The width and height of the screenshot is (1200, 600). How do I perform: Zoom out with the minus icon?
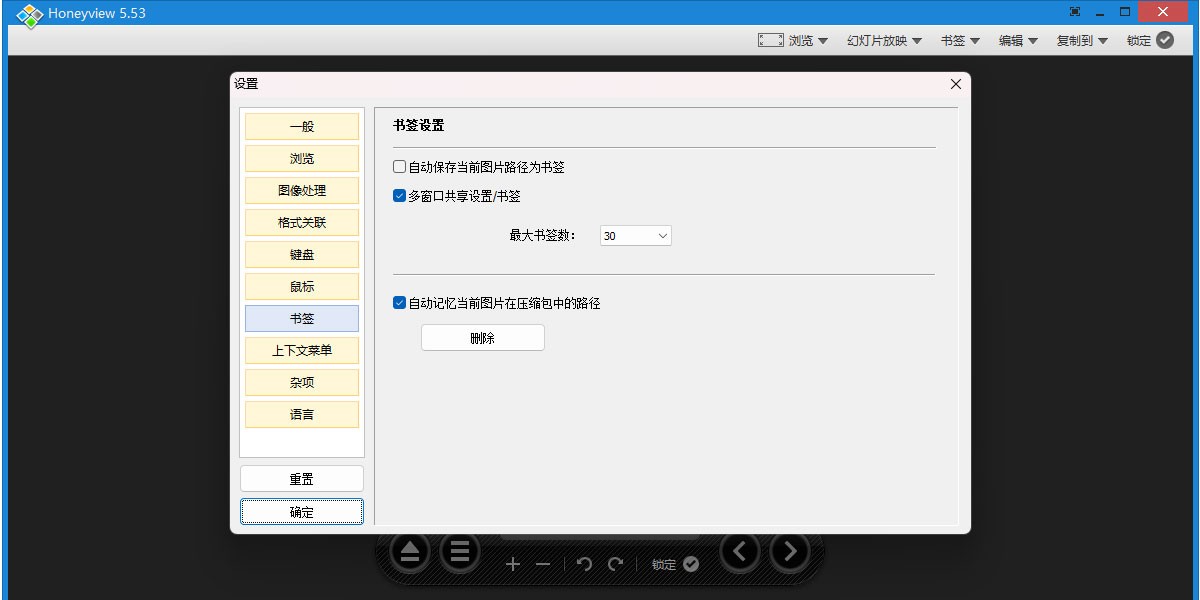click(543, 564)
